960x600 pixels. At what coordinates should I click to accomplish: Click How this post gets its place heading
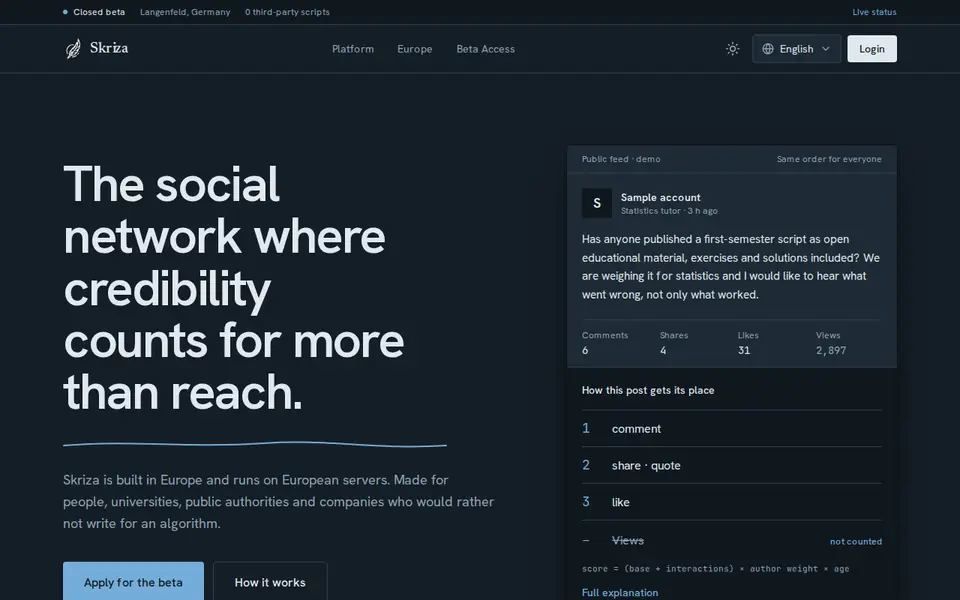click(648, 390)
